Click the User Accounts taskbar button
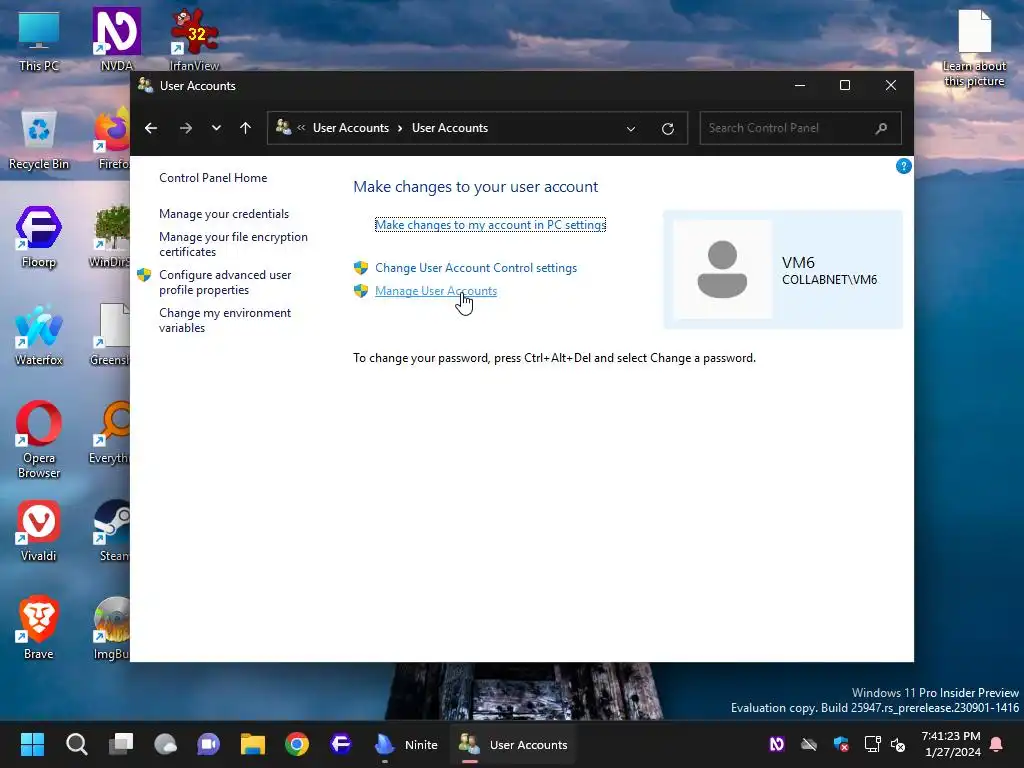The width and height of the screenshot is (1024, 768). pyautogui.click(x=513, y=744)
